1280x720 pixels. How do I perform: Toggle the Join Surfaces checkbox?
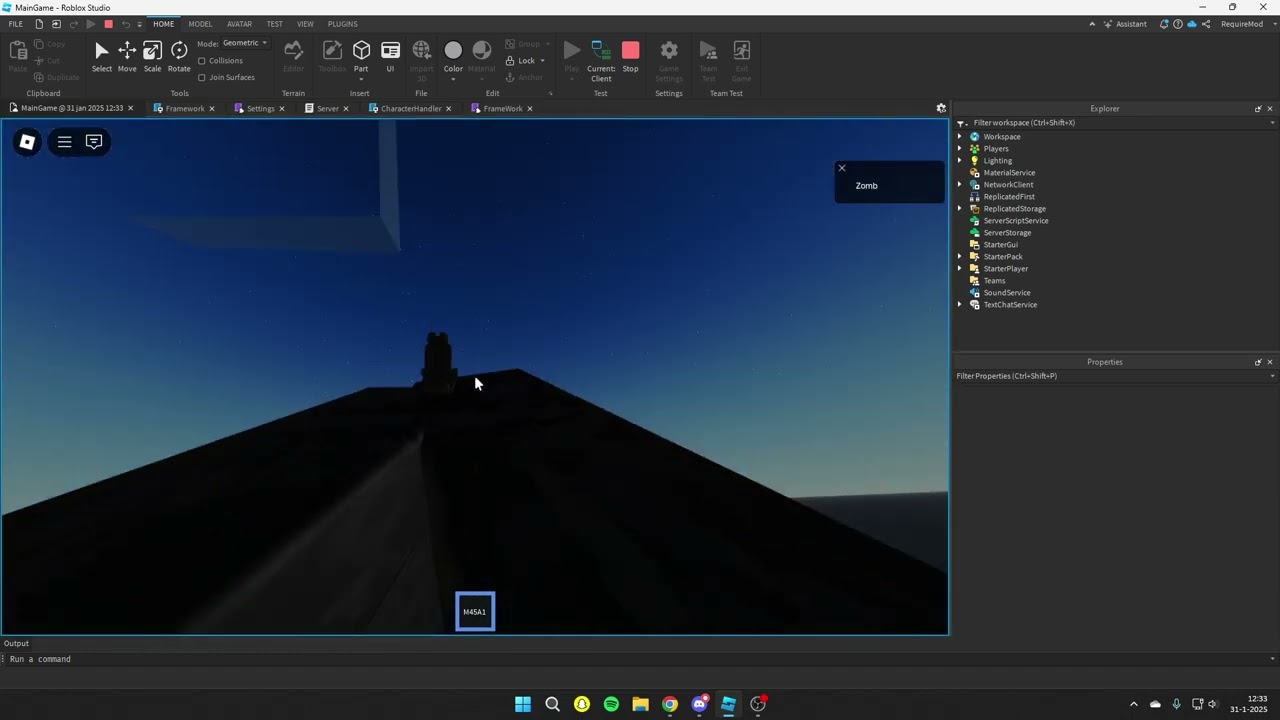coord(202,77)
